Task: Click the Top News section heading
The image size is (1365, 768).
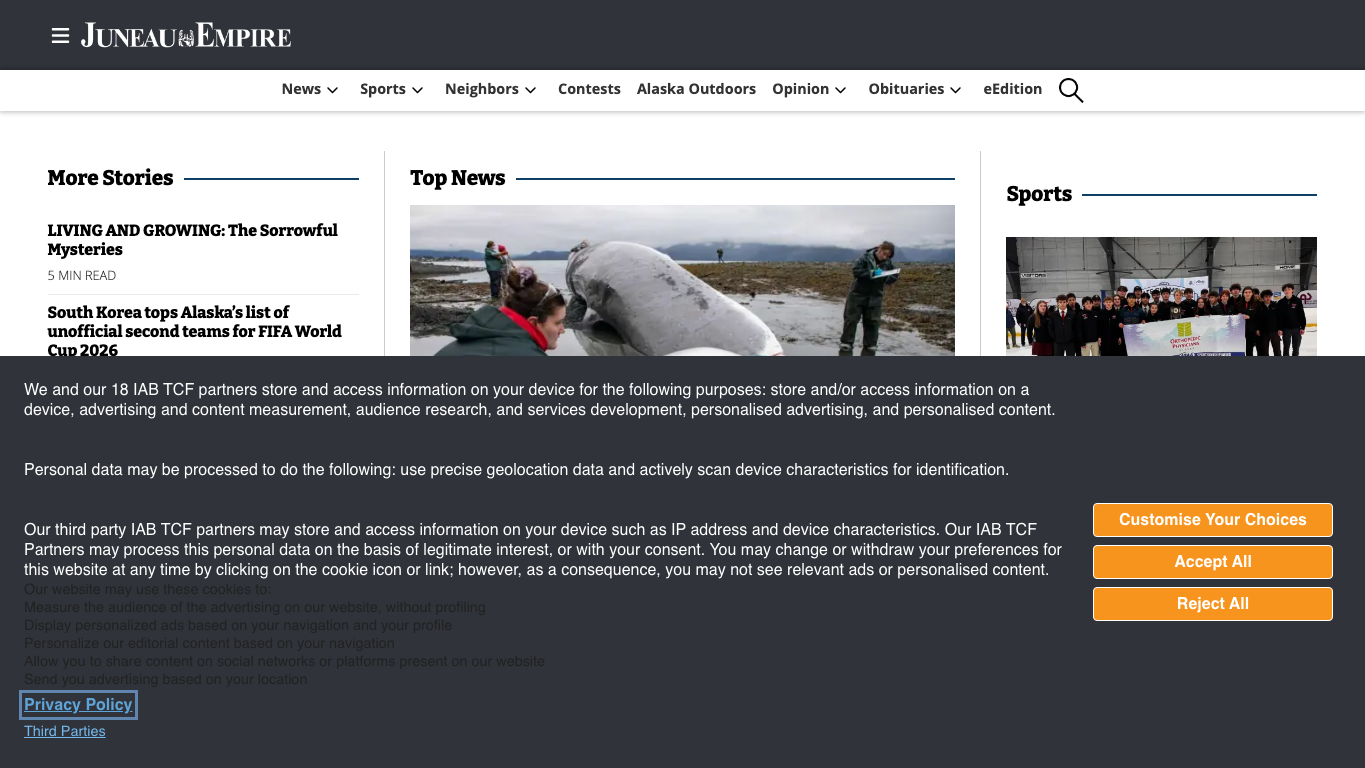Action: 458,178
